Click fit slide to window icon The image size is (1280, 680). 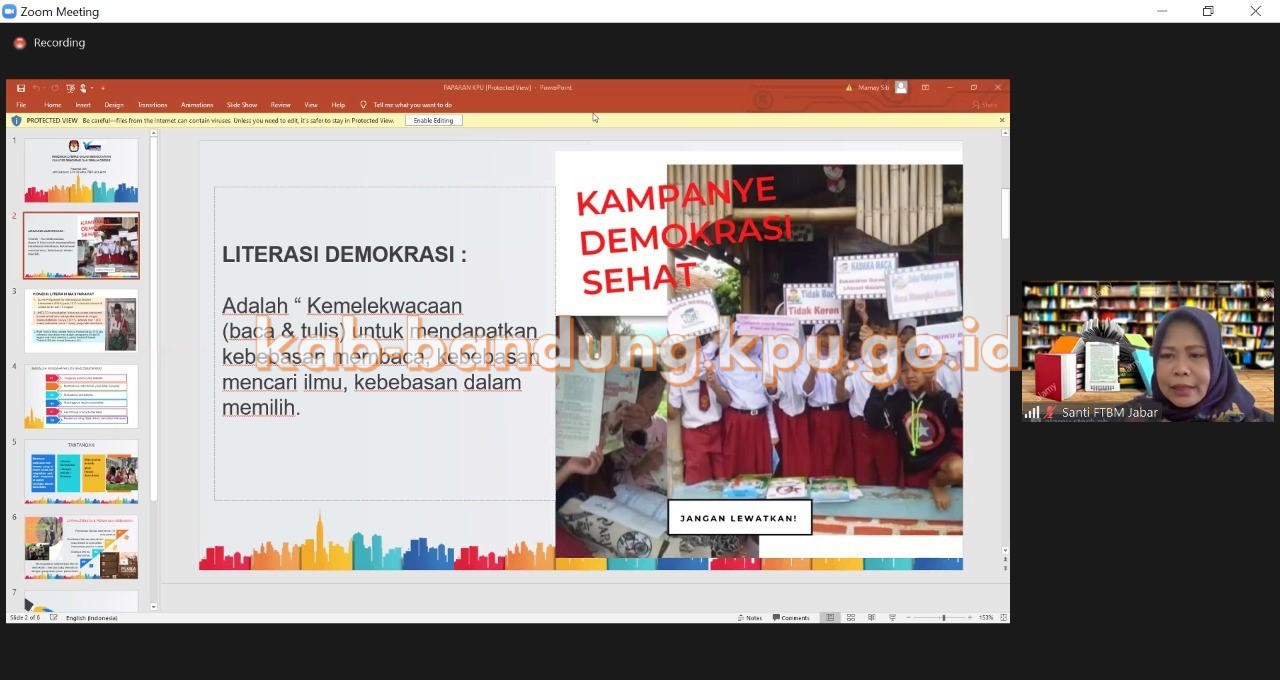coord(1001,618)
